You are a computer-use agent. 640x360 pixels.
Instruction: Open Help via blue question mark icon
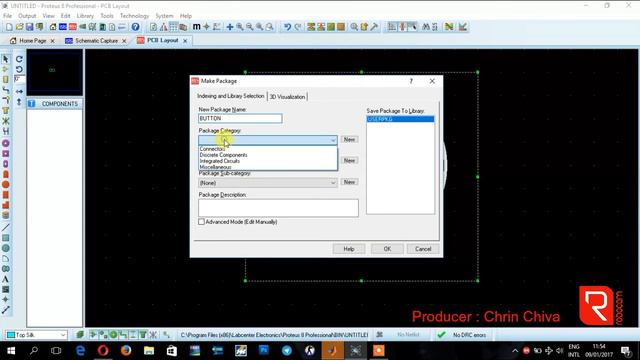coord(136,27)
